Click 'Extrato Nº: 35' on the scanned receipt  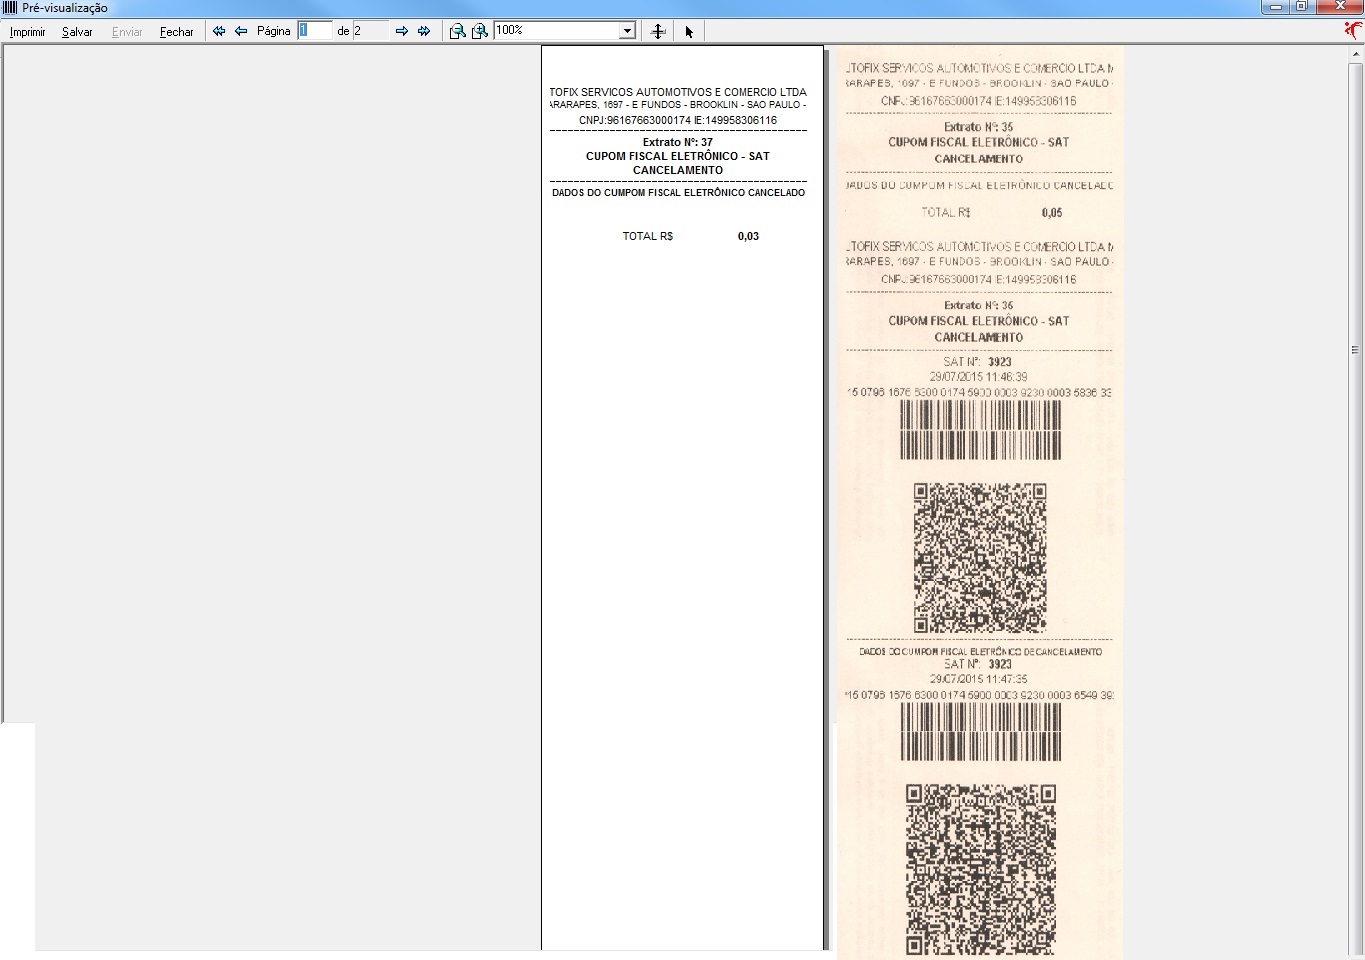coord(978,127)
